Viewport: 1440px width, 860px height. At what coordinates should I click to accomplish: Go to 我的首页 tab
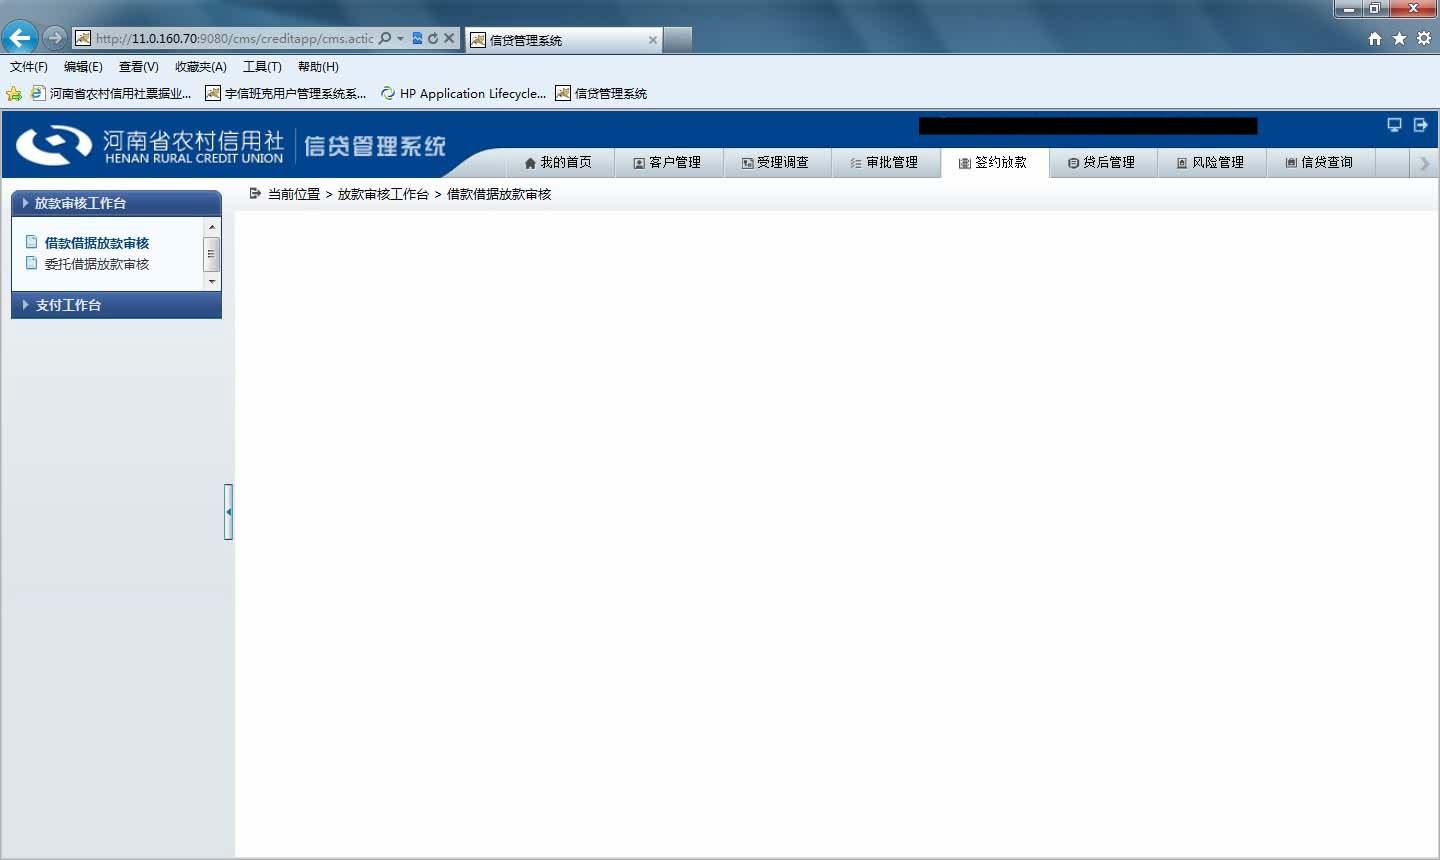point(558,162)
